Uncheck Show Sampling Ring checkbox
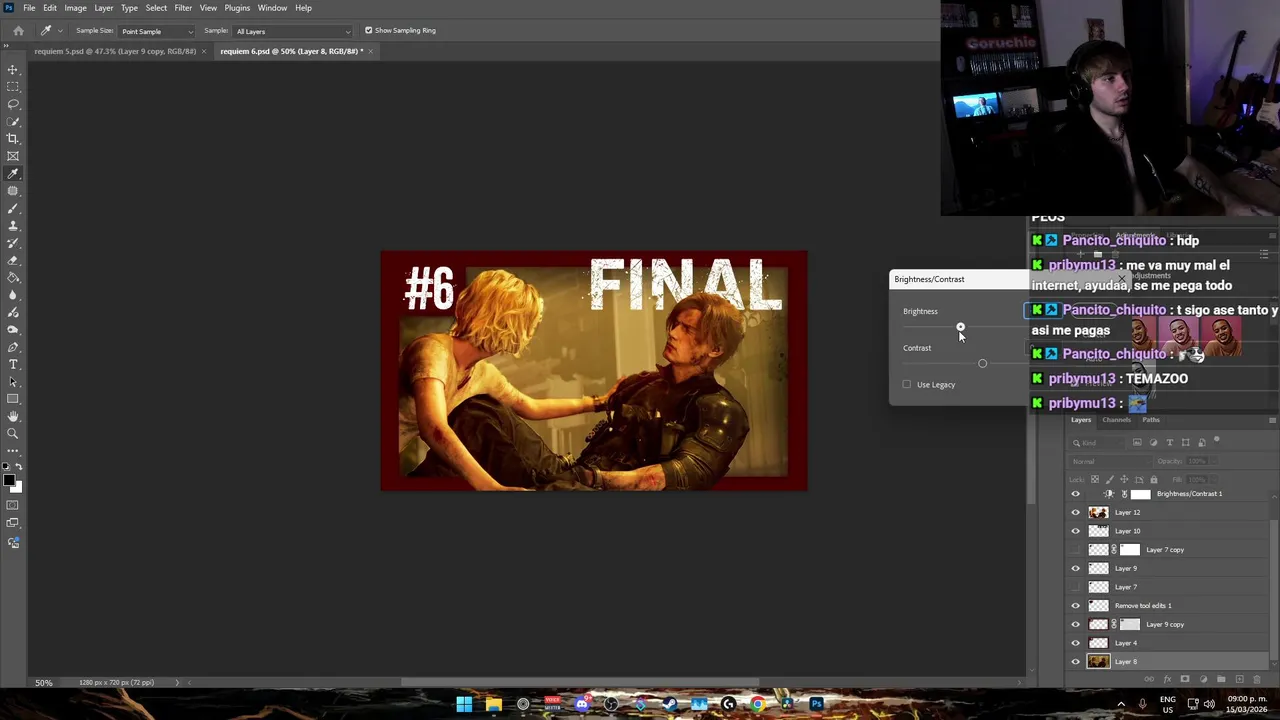The image size is (1280, 720). pos(368,30)
